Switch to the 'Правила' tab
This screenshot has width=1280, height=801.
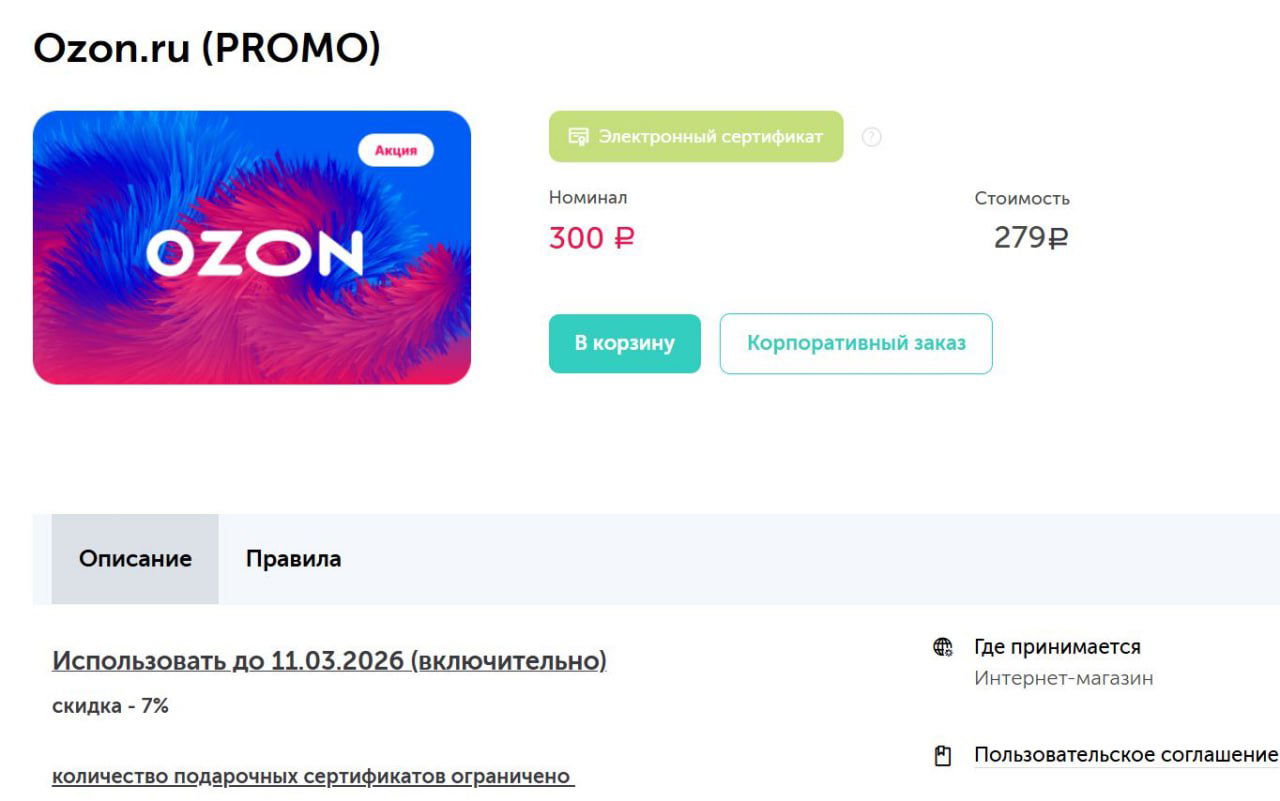[291, 558]
